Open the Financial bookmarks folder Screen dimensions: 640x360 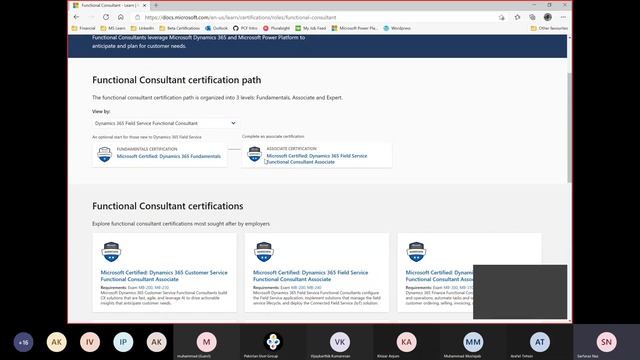83,28
